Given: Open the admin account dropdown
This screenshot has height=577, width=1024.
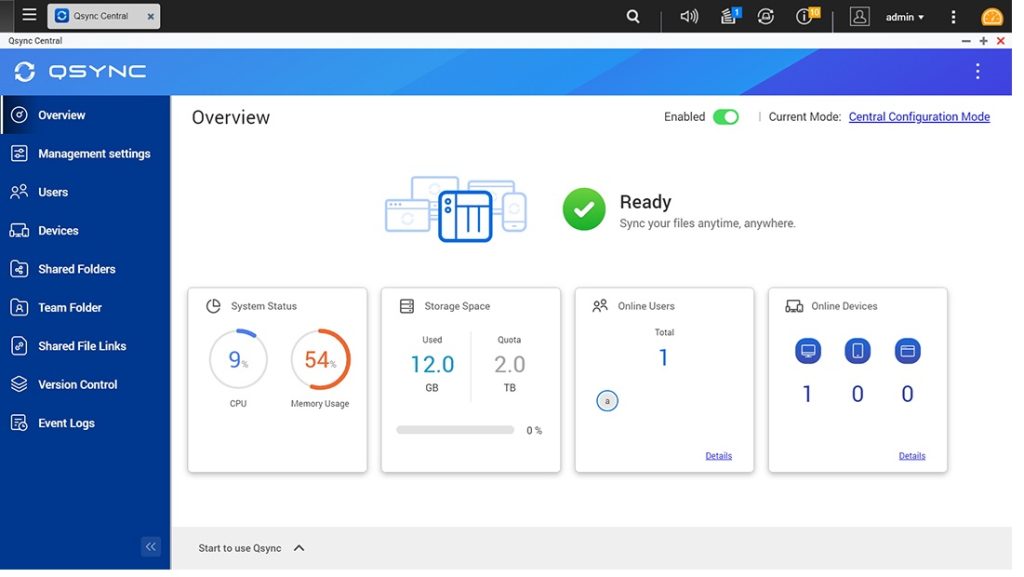Looking at the screenshot, I should point(903,16).
